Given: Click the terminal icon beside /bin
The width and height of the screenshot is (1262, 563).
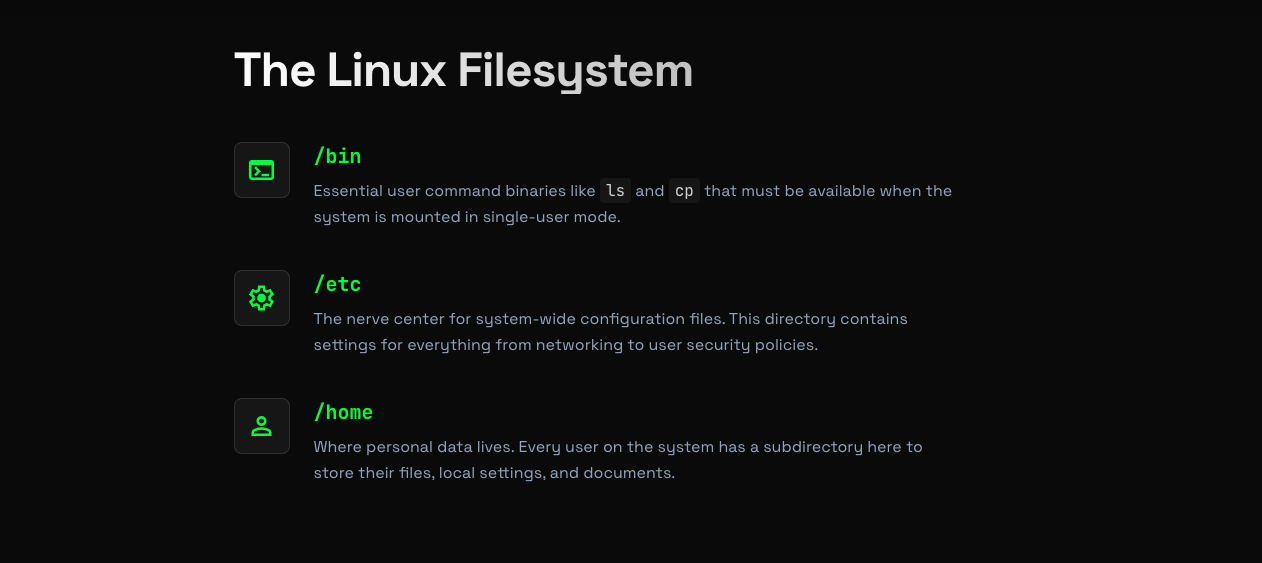Looking at the screenshot, I should tap(262, 170).
